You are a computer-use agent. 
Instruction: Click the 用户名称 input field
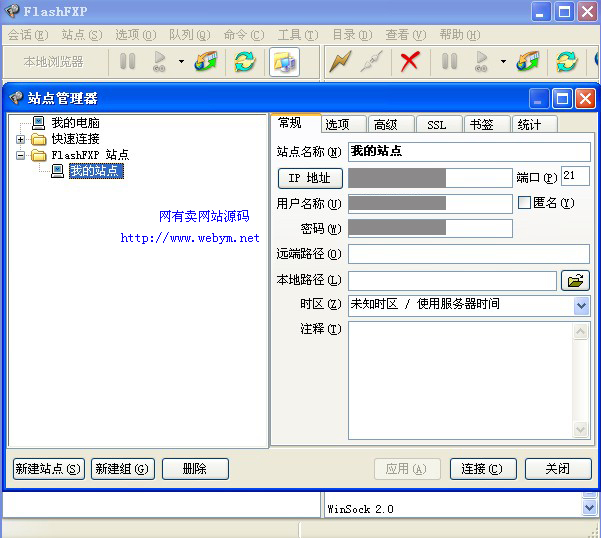[430, 204]
